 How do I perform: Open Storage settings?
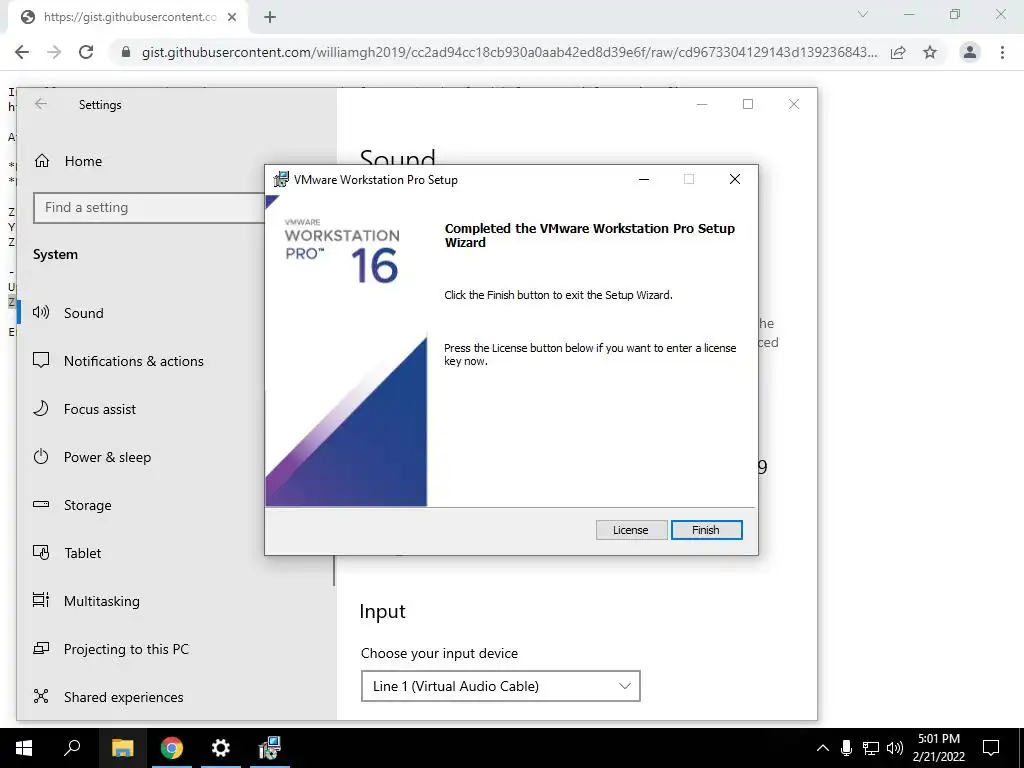point(88,505)
